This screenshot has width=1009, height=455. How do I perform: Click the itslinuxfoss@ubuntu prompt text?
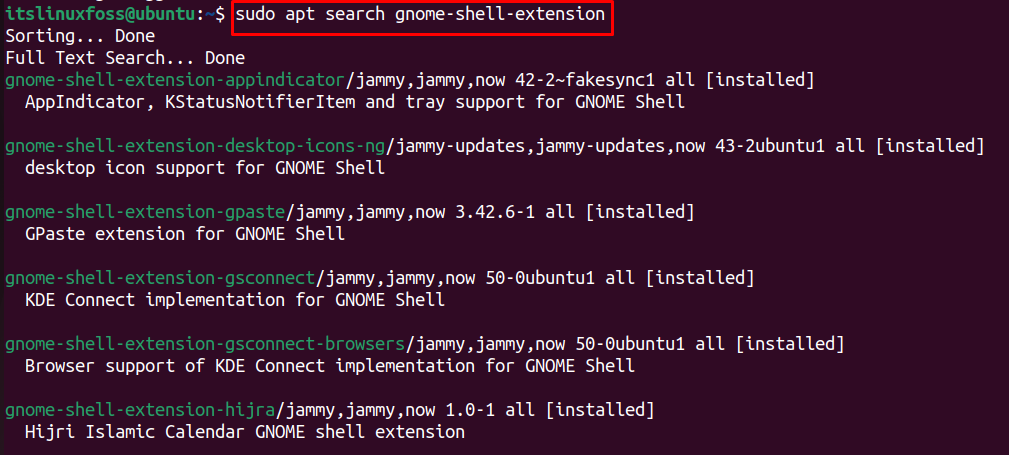(100, 14)
